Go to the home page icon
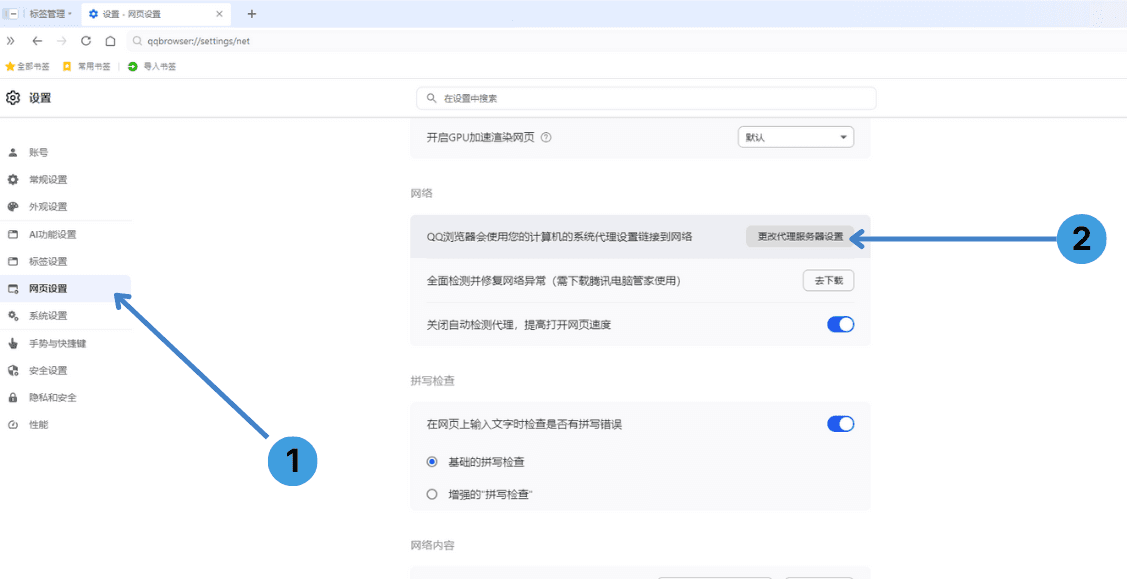 click(111, 41)
